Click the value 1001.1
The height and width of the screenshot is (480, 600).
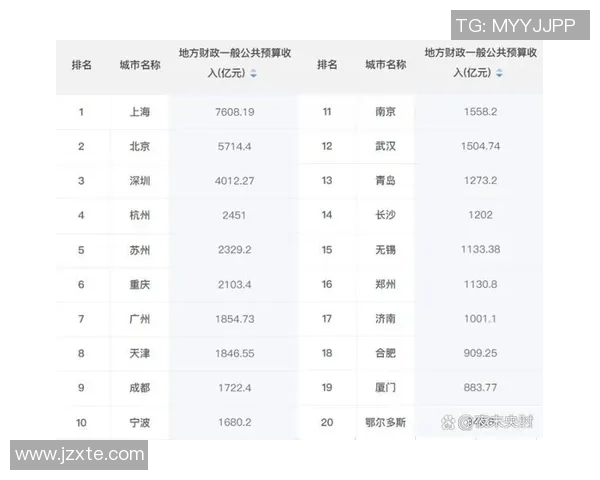(481, 319)
